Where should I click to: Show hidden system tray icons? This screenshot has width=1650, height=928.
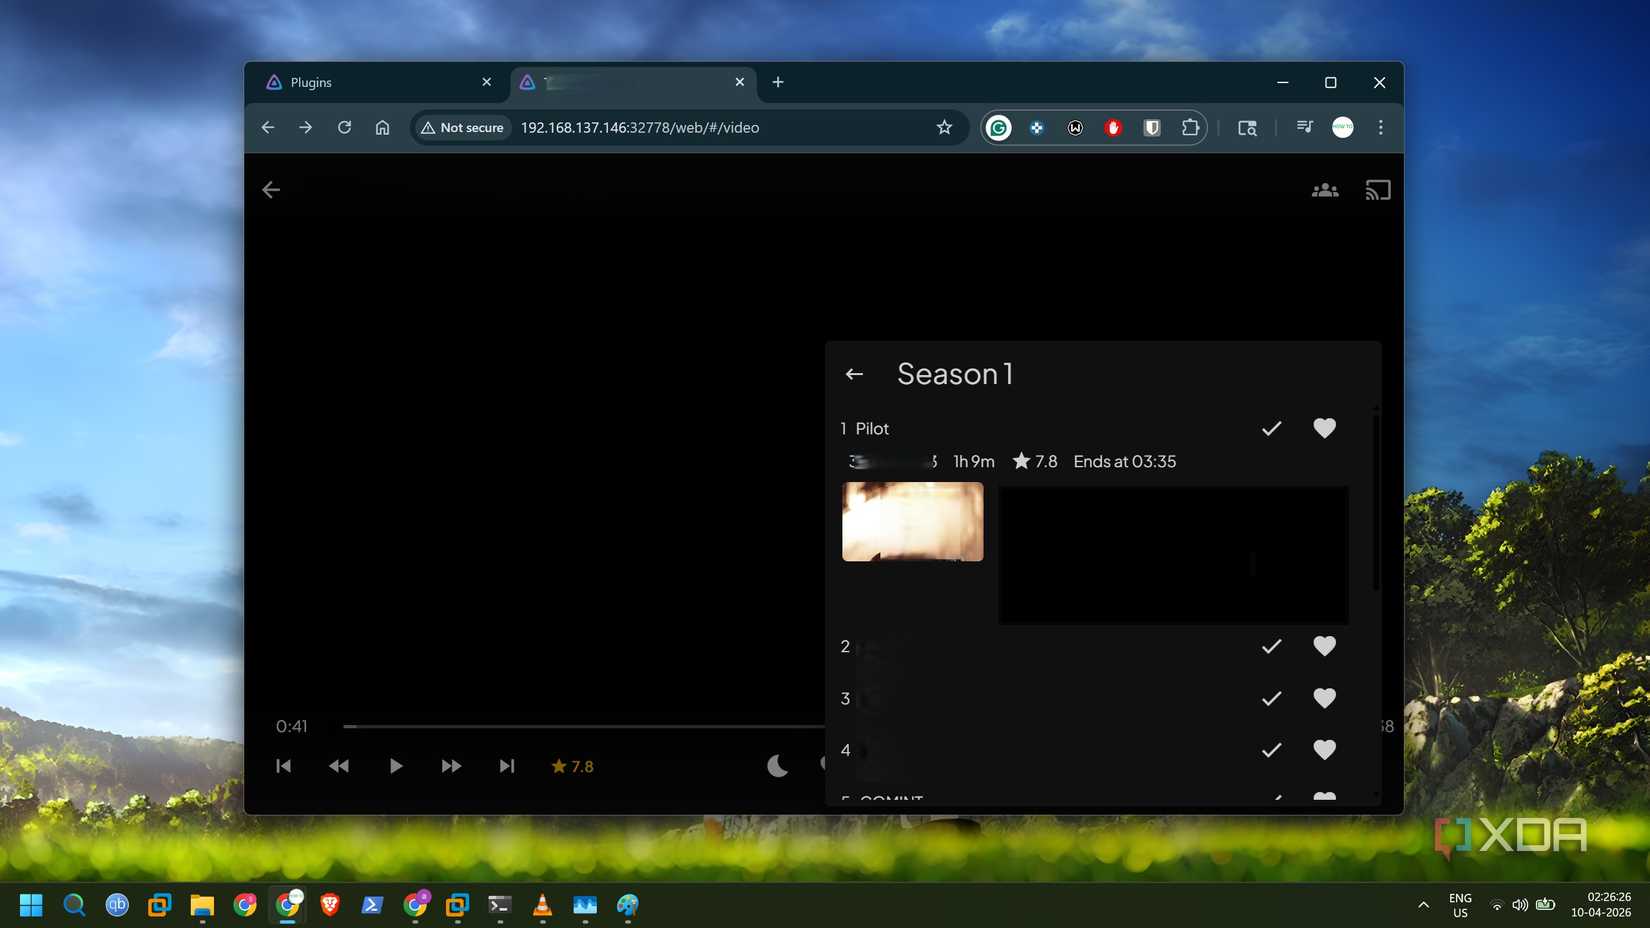pyautogui.click(x=1423, y=905)
